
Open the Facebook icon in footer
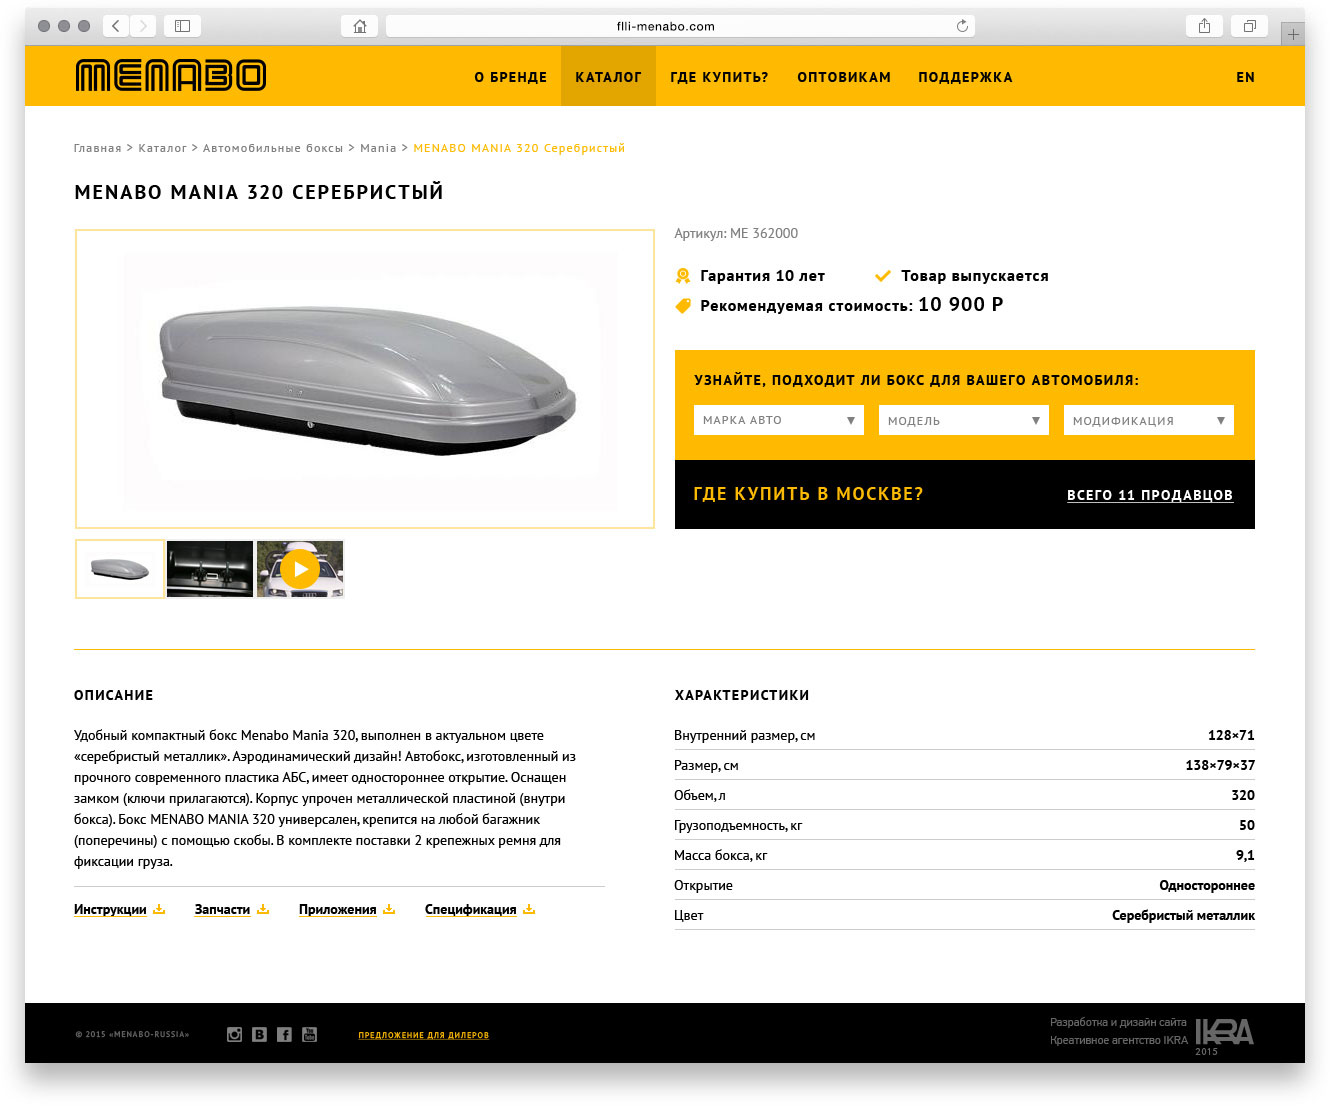click(284, 1035)
